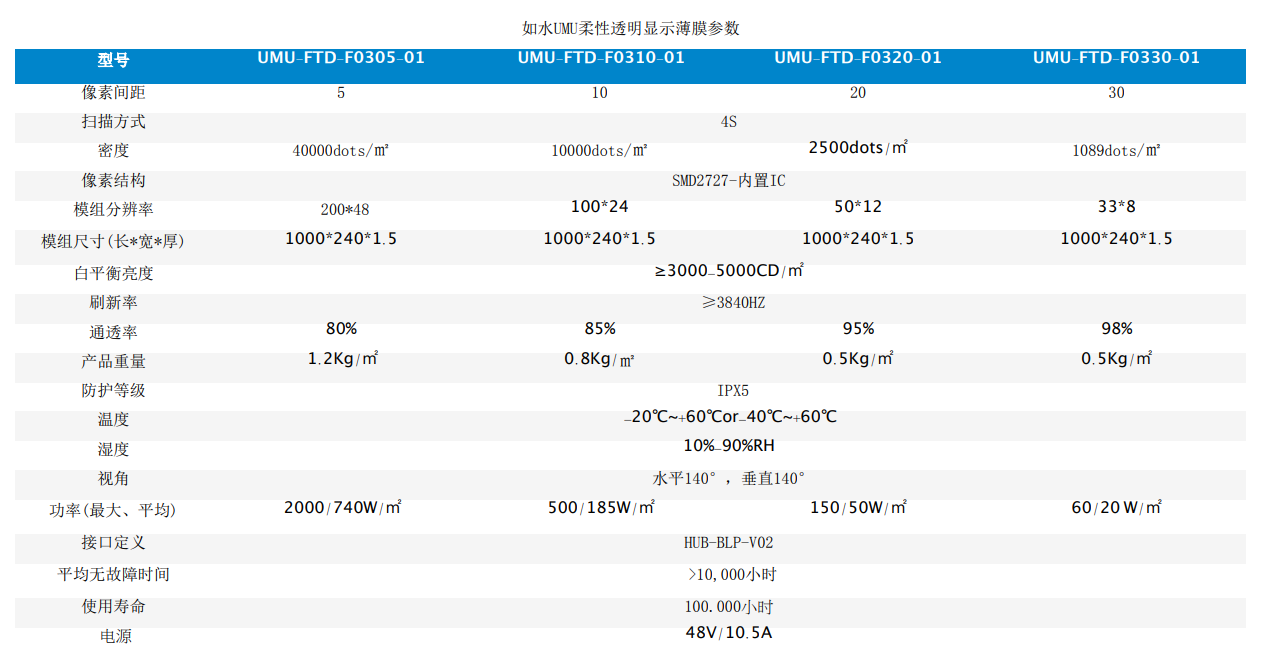Viewport: 1264px width, 654px height.
Task: Click the 像素结构 row label
Action: [114, 181]
